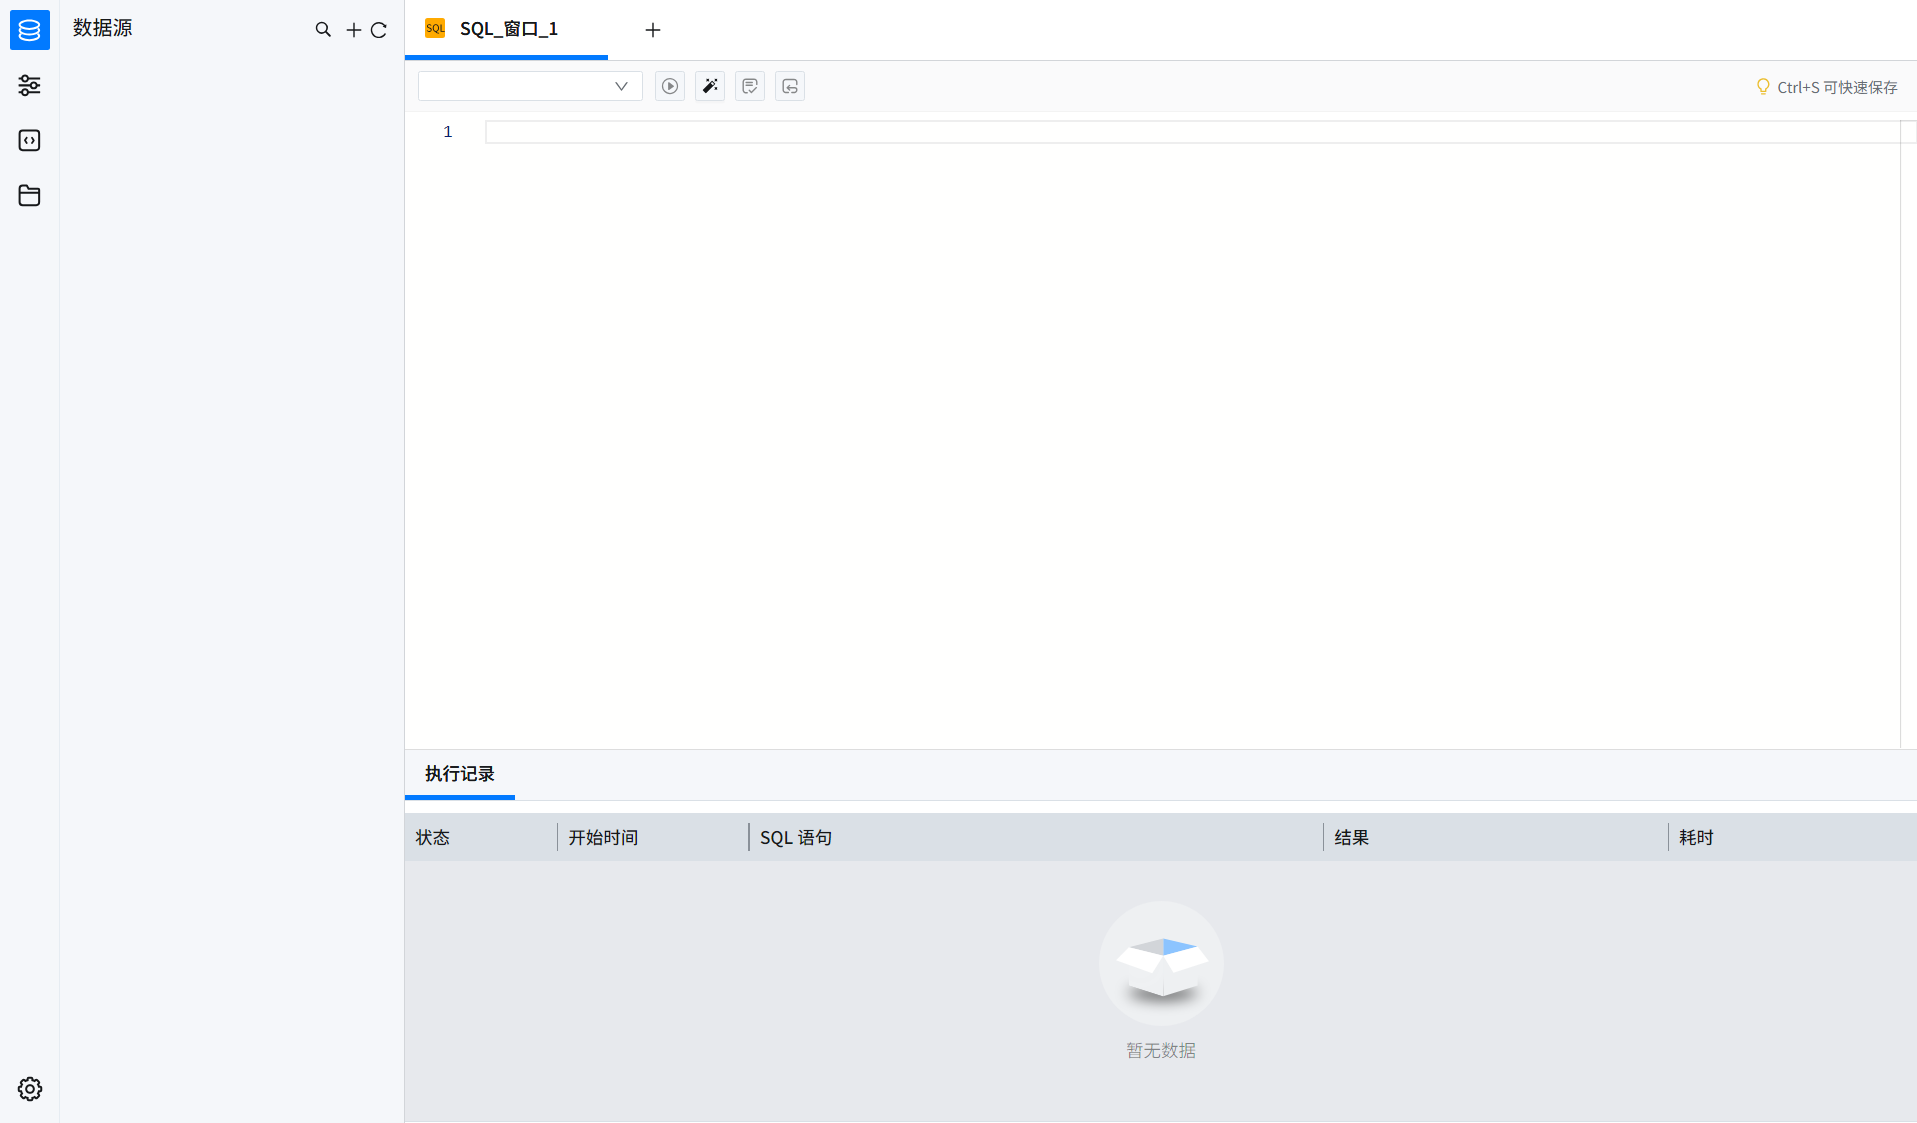Refresh the 数据源 list
The image size is (1917, 1123).
[x=379, y=30]
